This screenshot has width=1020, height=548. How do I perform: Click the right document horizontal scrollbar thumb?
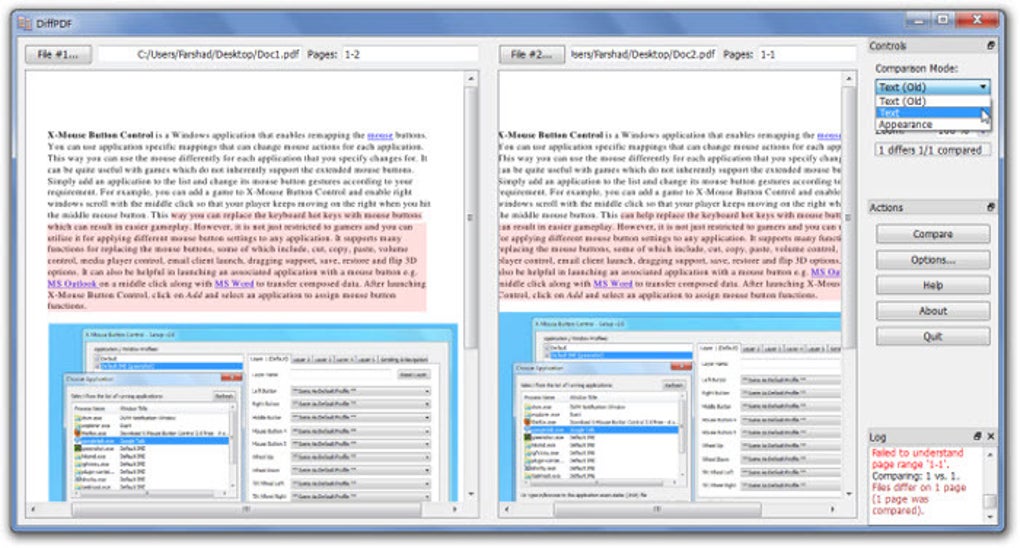pos(657,509)
